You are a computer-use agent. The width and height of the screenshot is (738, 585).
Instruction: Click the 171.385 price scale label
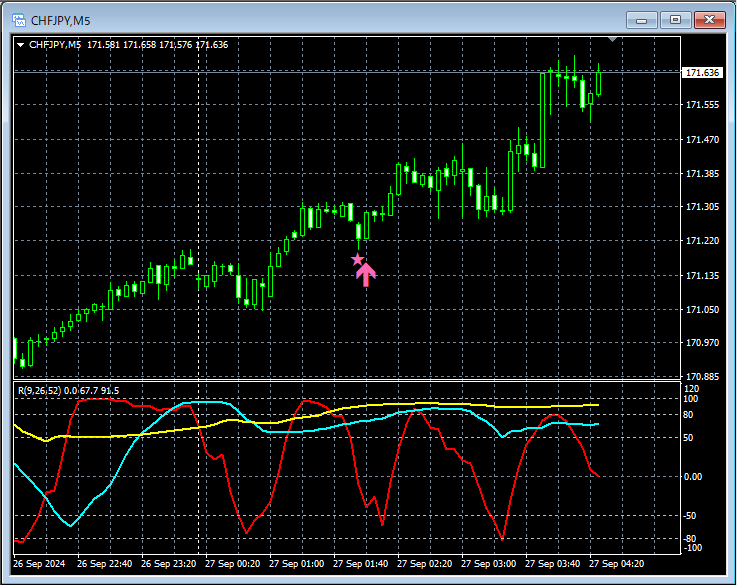tap(703, 174)
